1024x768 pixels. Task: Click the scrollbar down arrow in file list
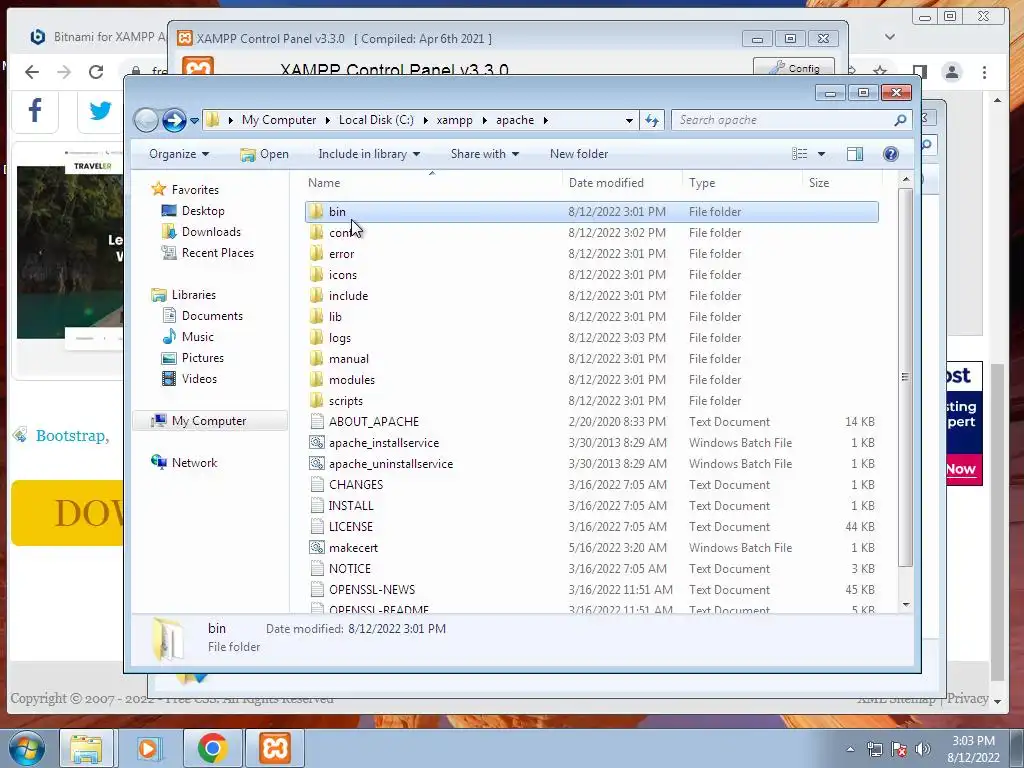[x=906, y=605]
